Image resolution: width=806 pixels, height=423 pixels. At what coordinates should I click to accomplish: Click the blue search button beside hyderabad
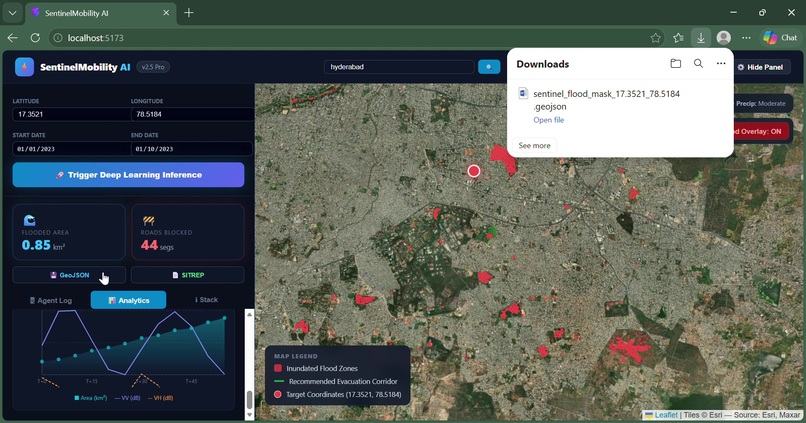tap(489, 67)
